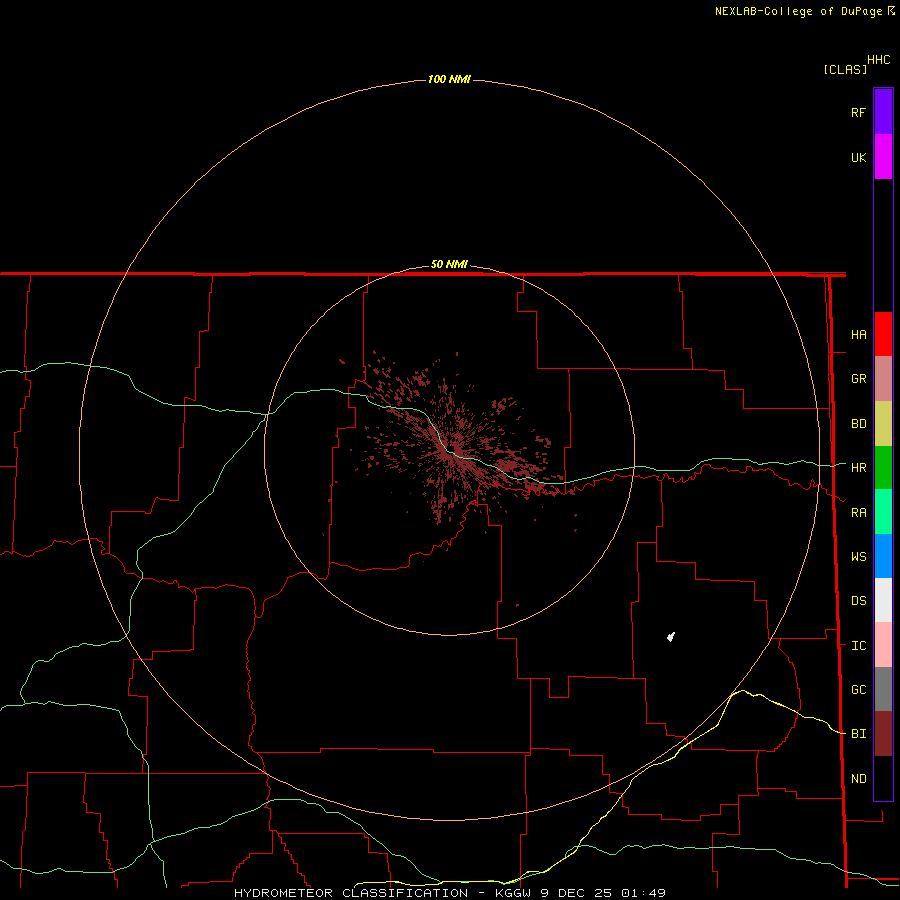
Task: Click the RF legend label
Action: 858,112
